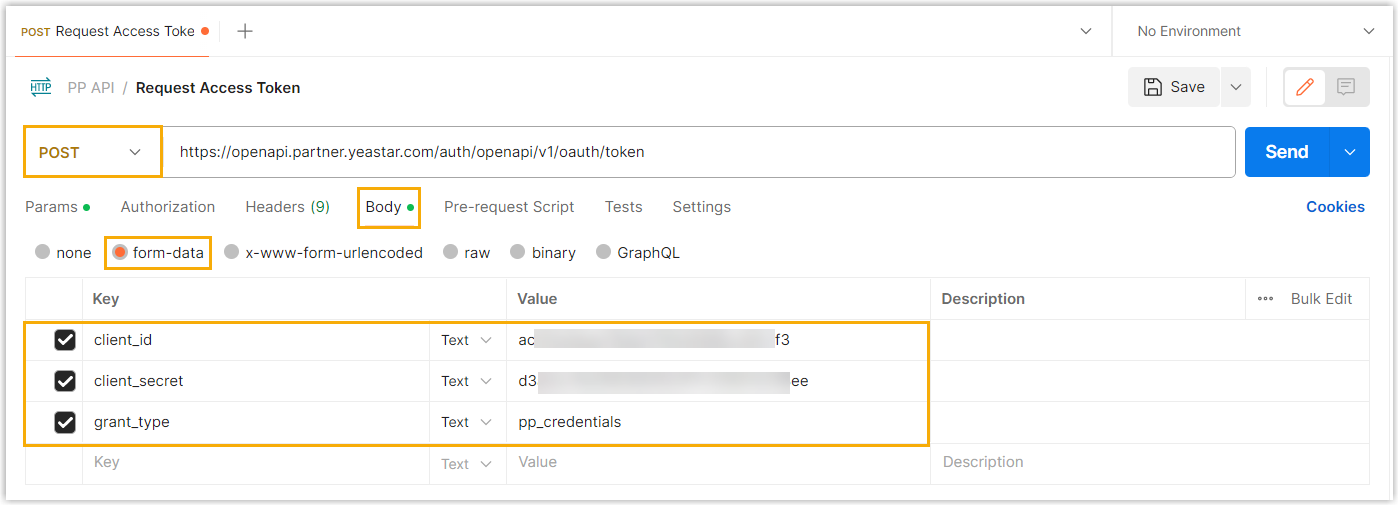Expand the No Environment selector

(x=1254, y=31)
